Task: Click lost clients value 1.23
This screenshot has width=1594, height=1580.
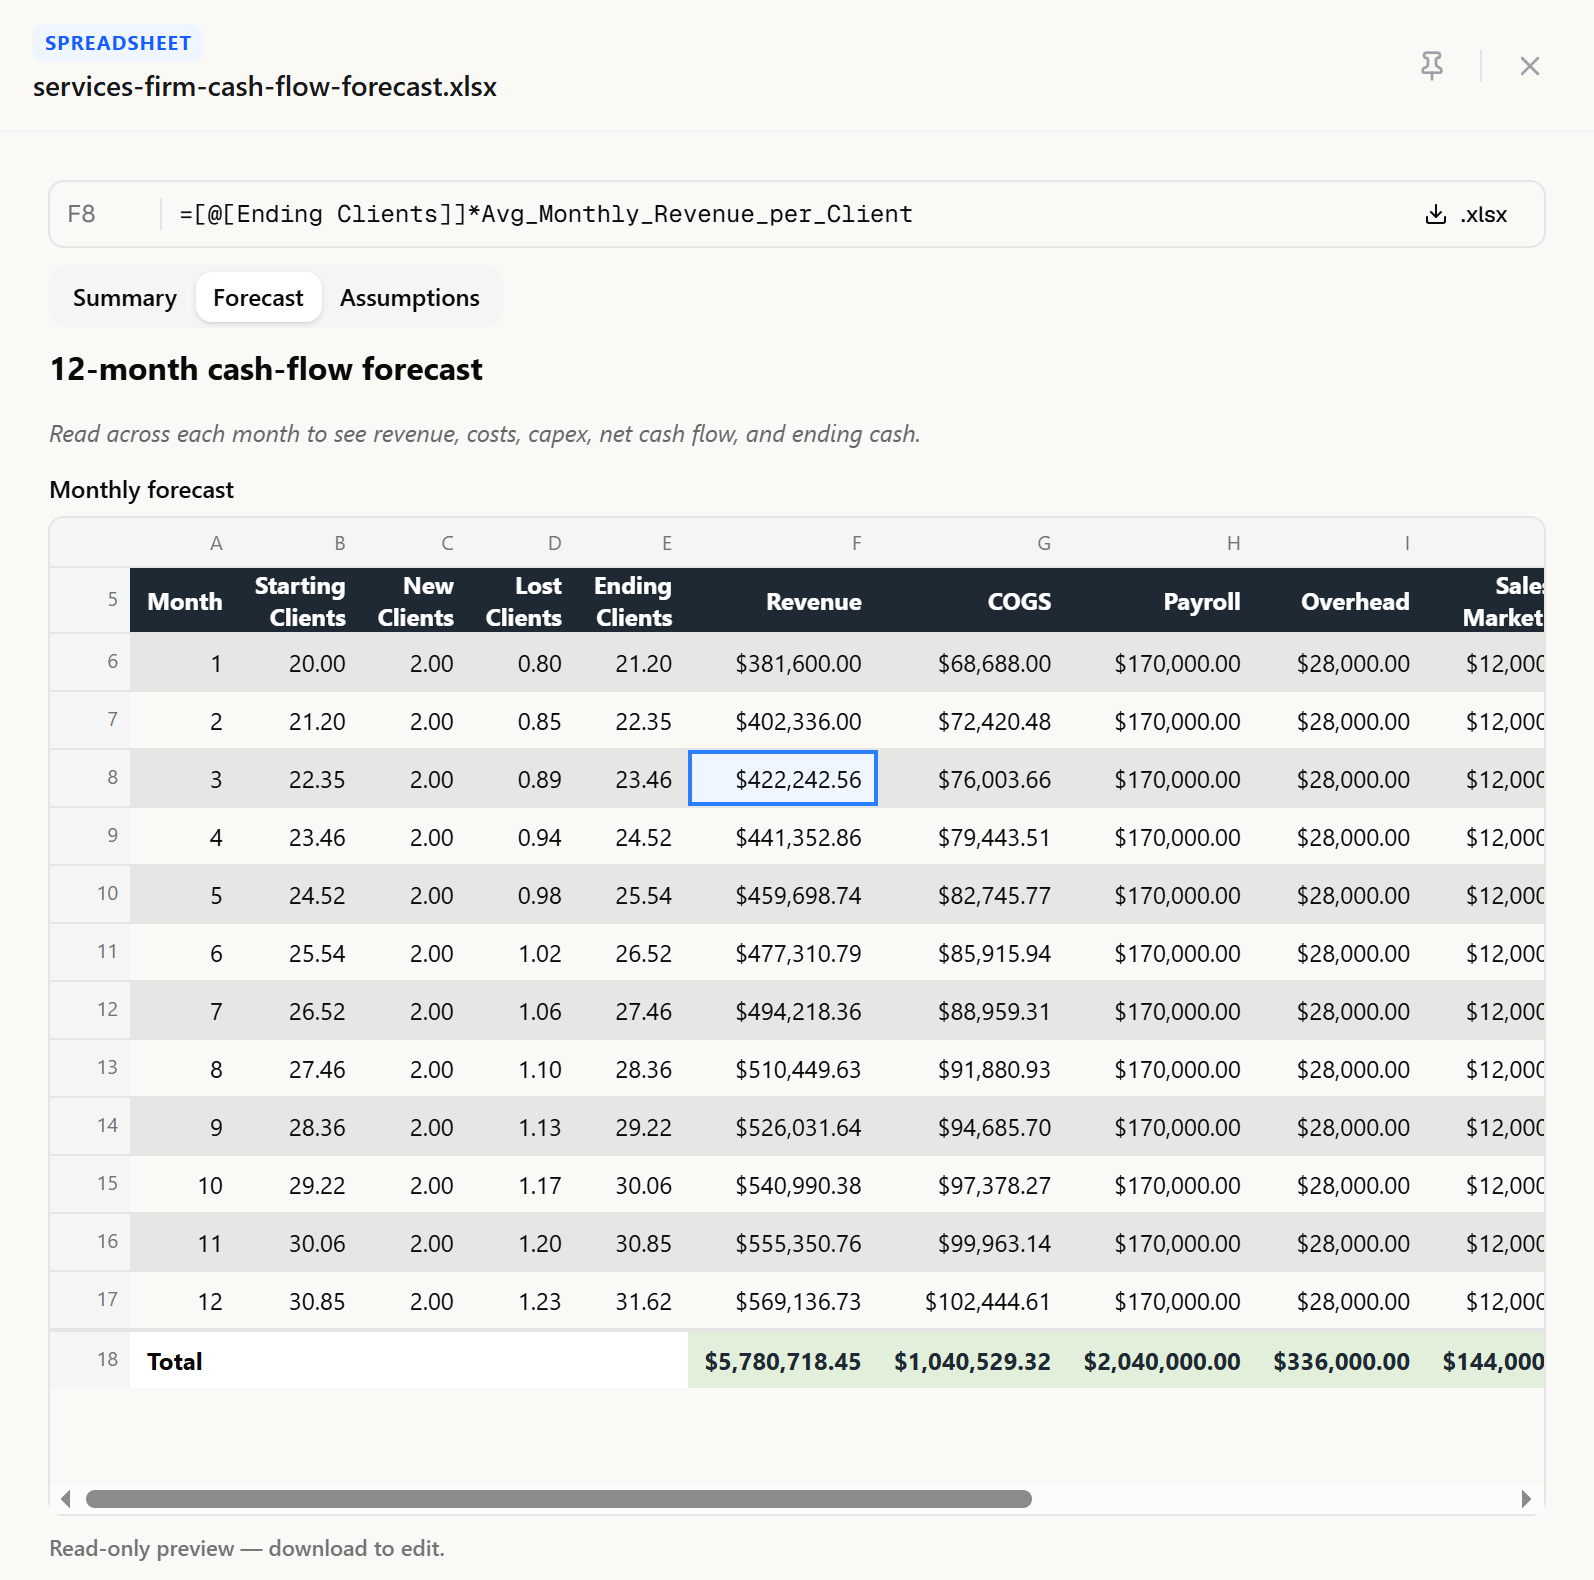Action: [x=524, y=1301]
